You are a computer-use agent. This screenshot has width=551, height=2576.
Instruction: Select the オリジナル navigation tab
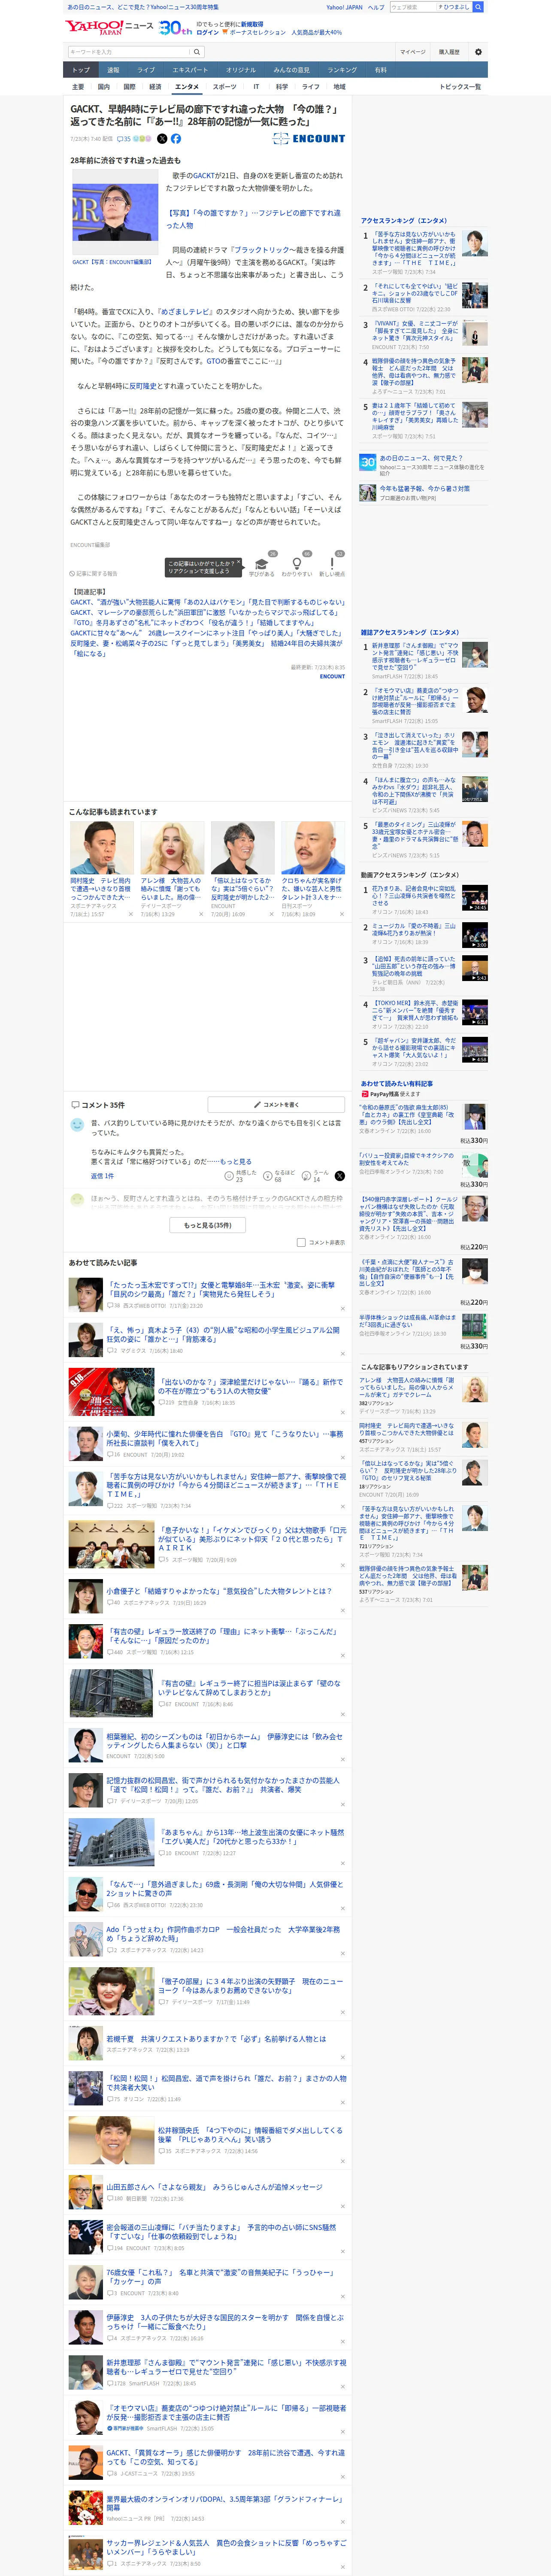[x=241, y=70]
